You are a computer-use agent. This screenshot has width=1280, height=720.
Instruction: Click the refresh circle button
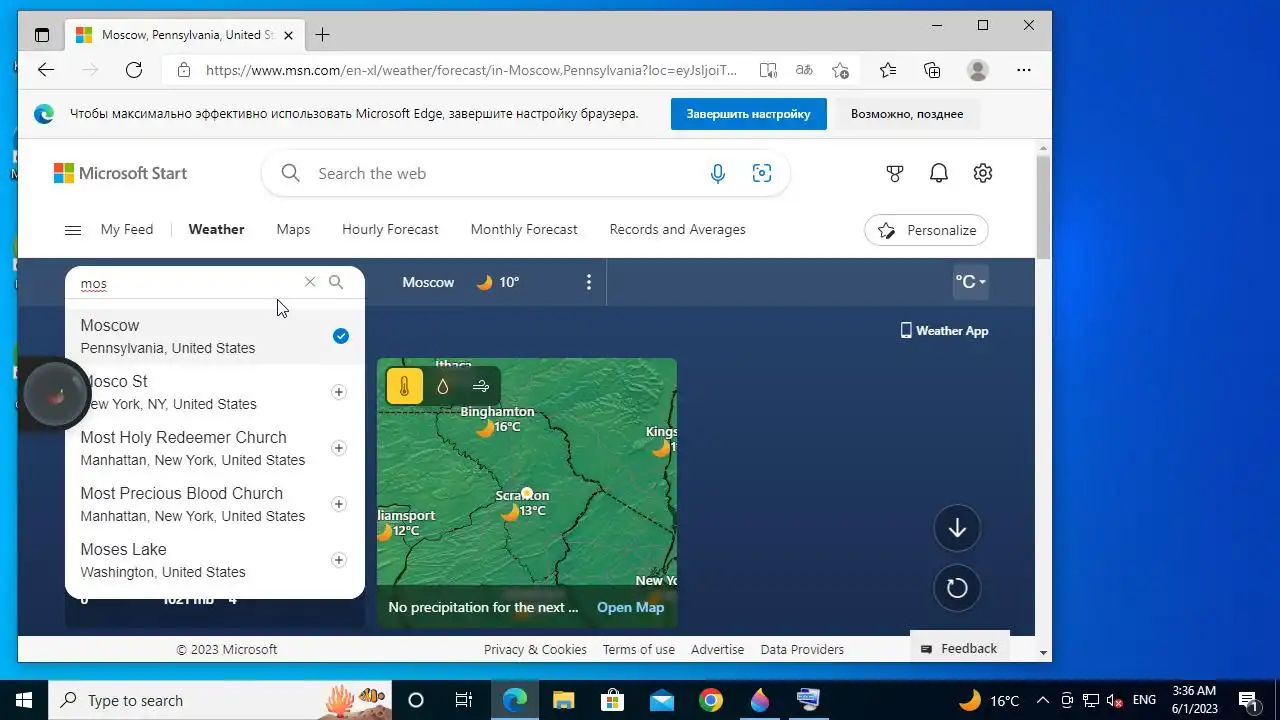point(957,588)
